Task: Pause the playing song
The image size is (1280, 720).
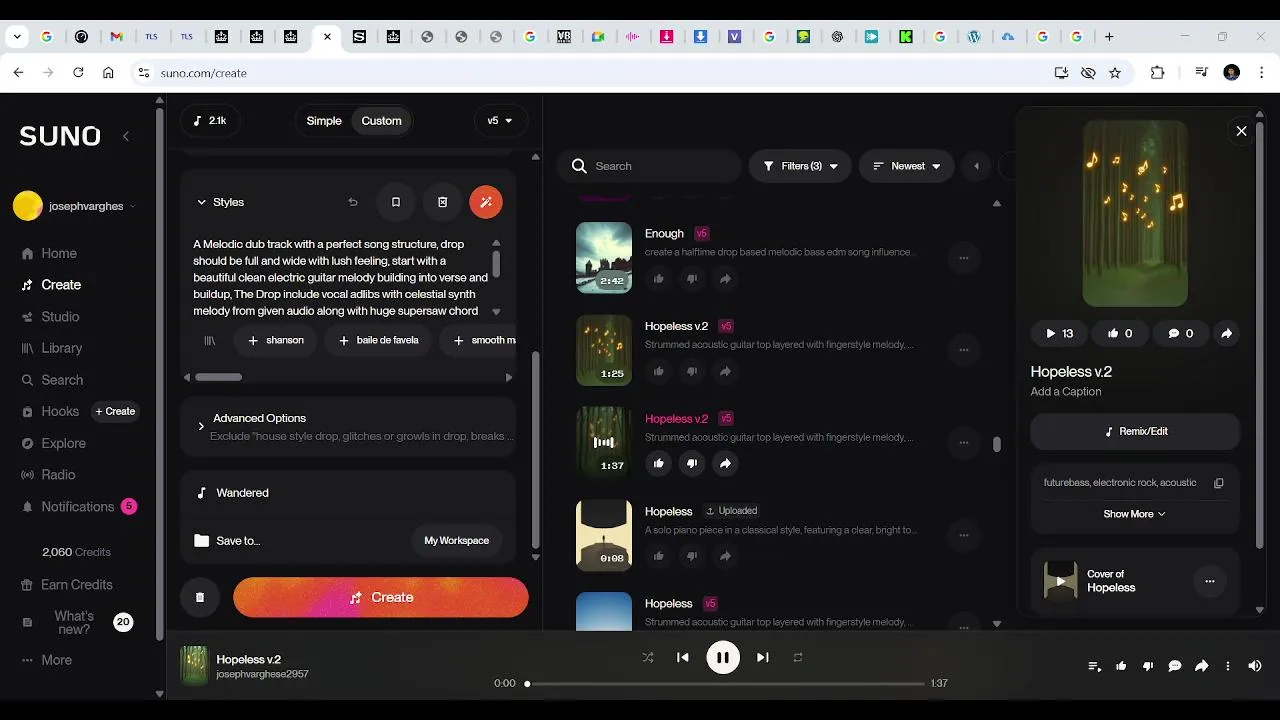Action: (723, 657)
